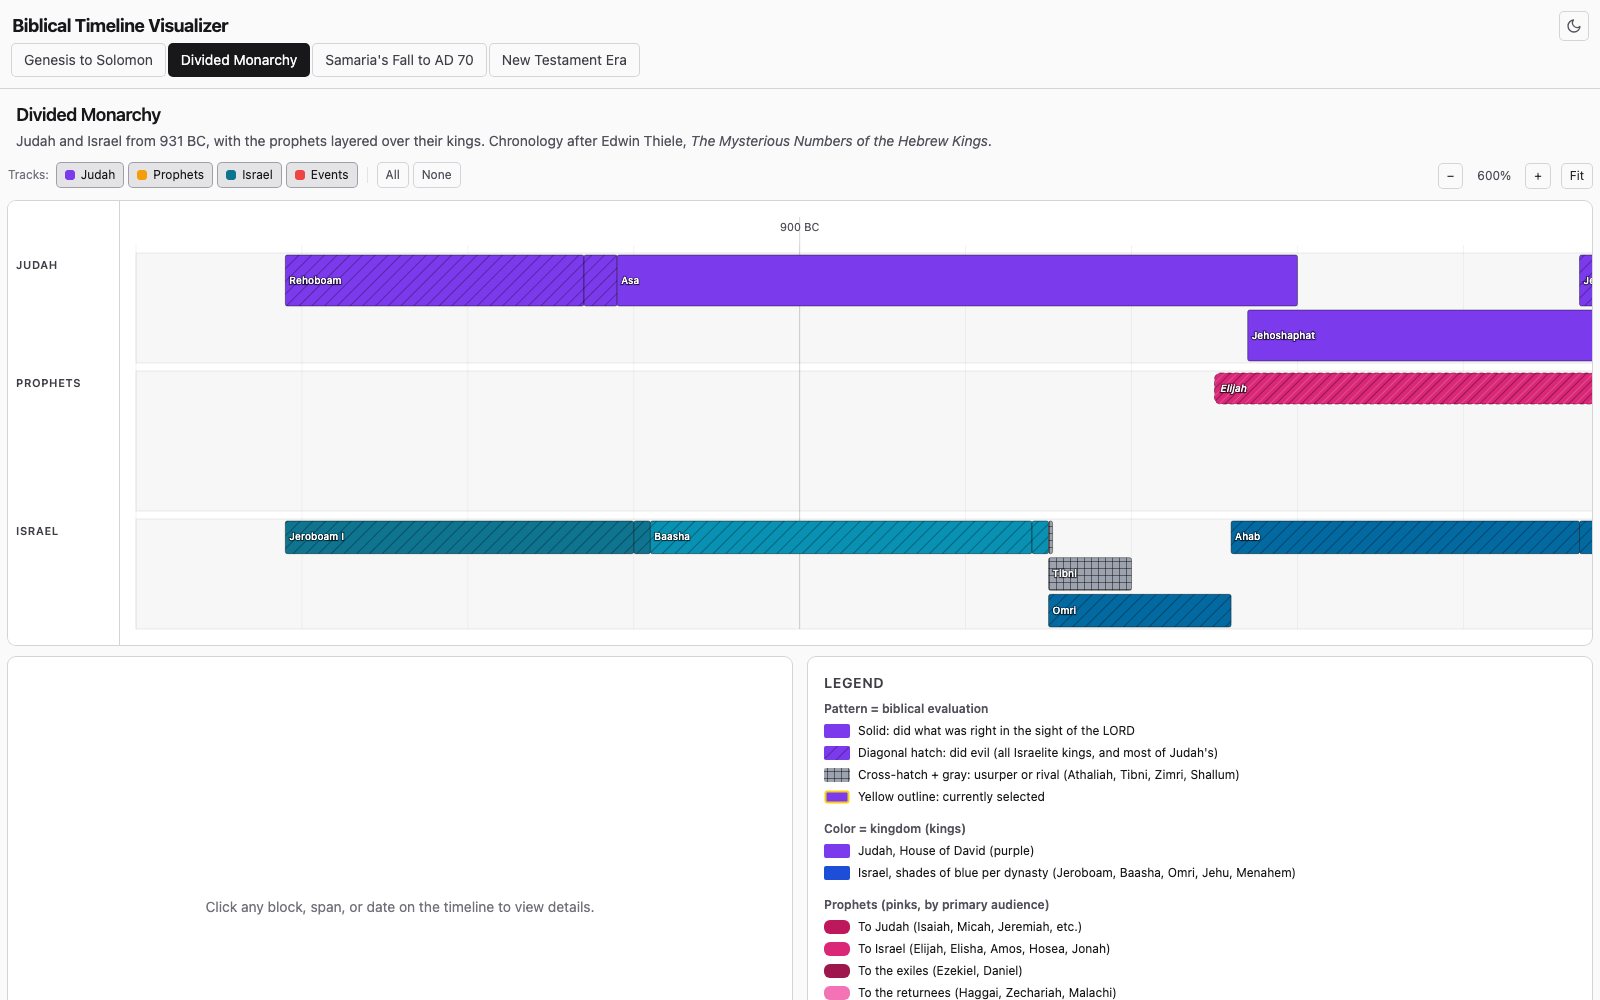Select the Rehoboam block on the timeline
This screenshot has width=1600, height=1000.
click(x=434, y=280)
